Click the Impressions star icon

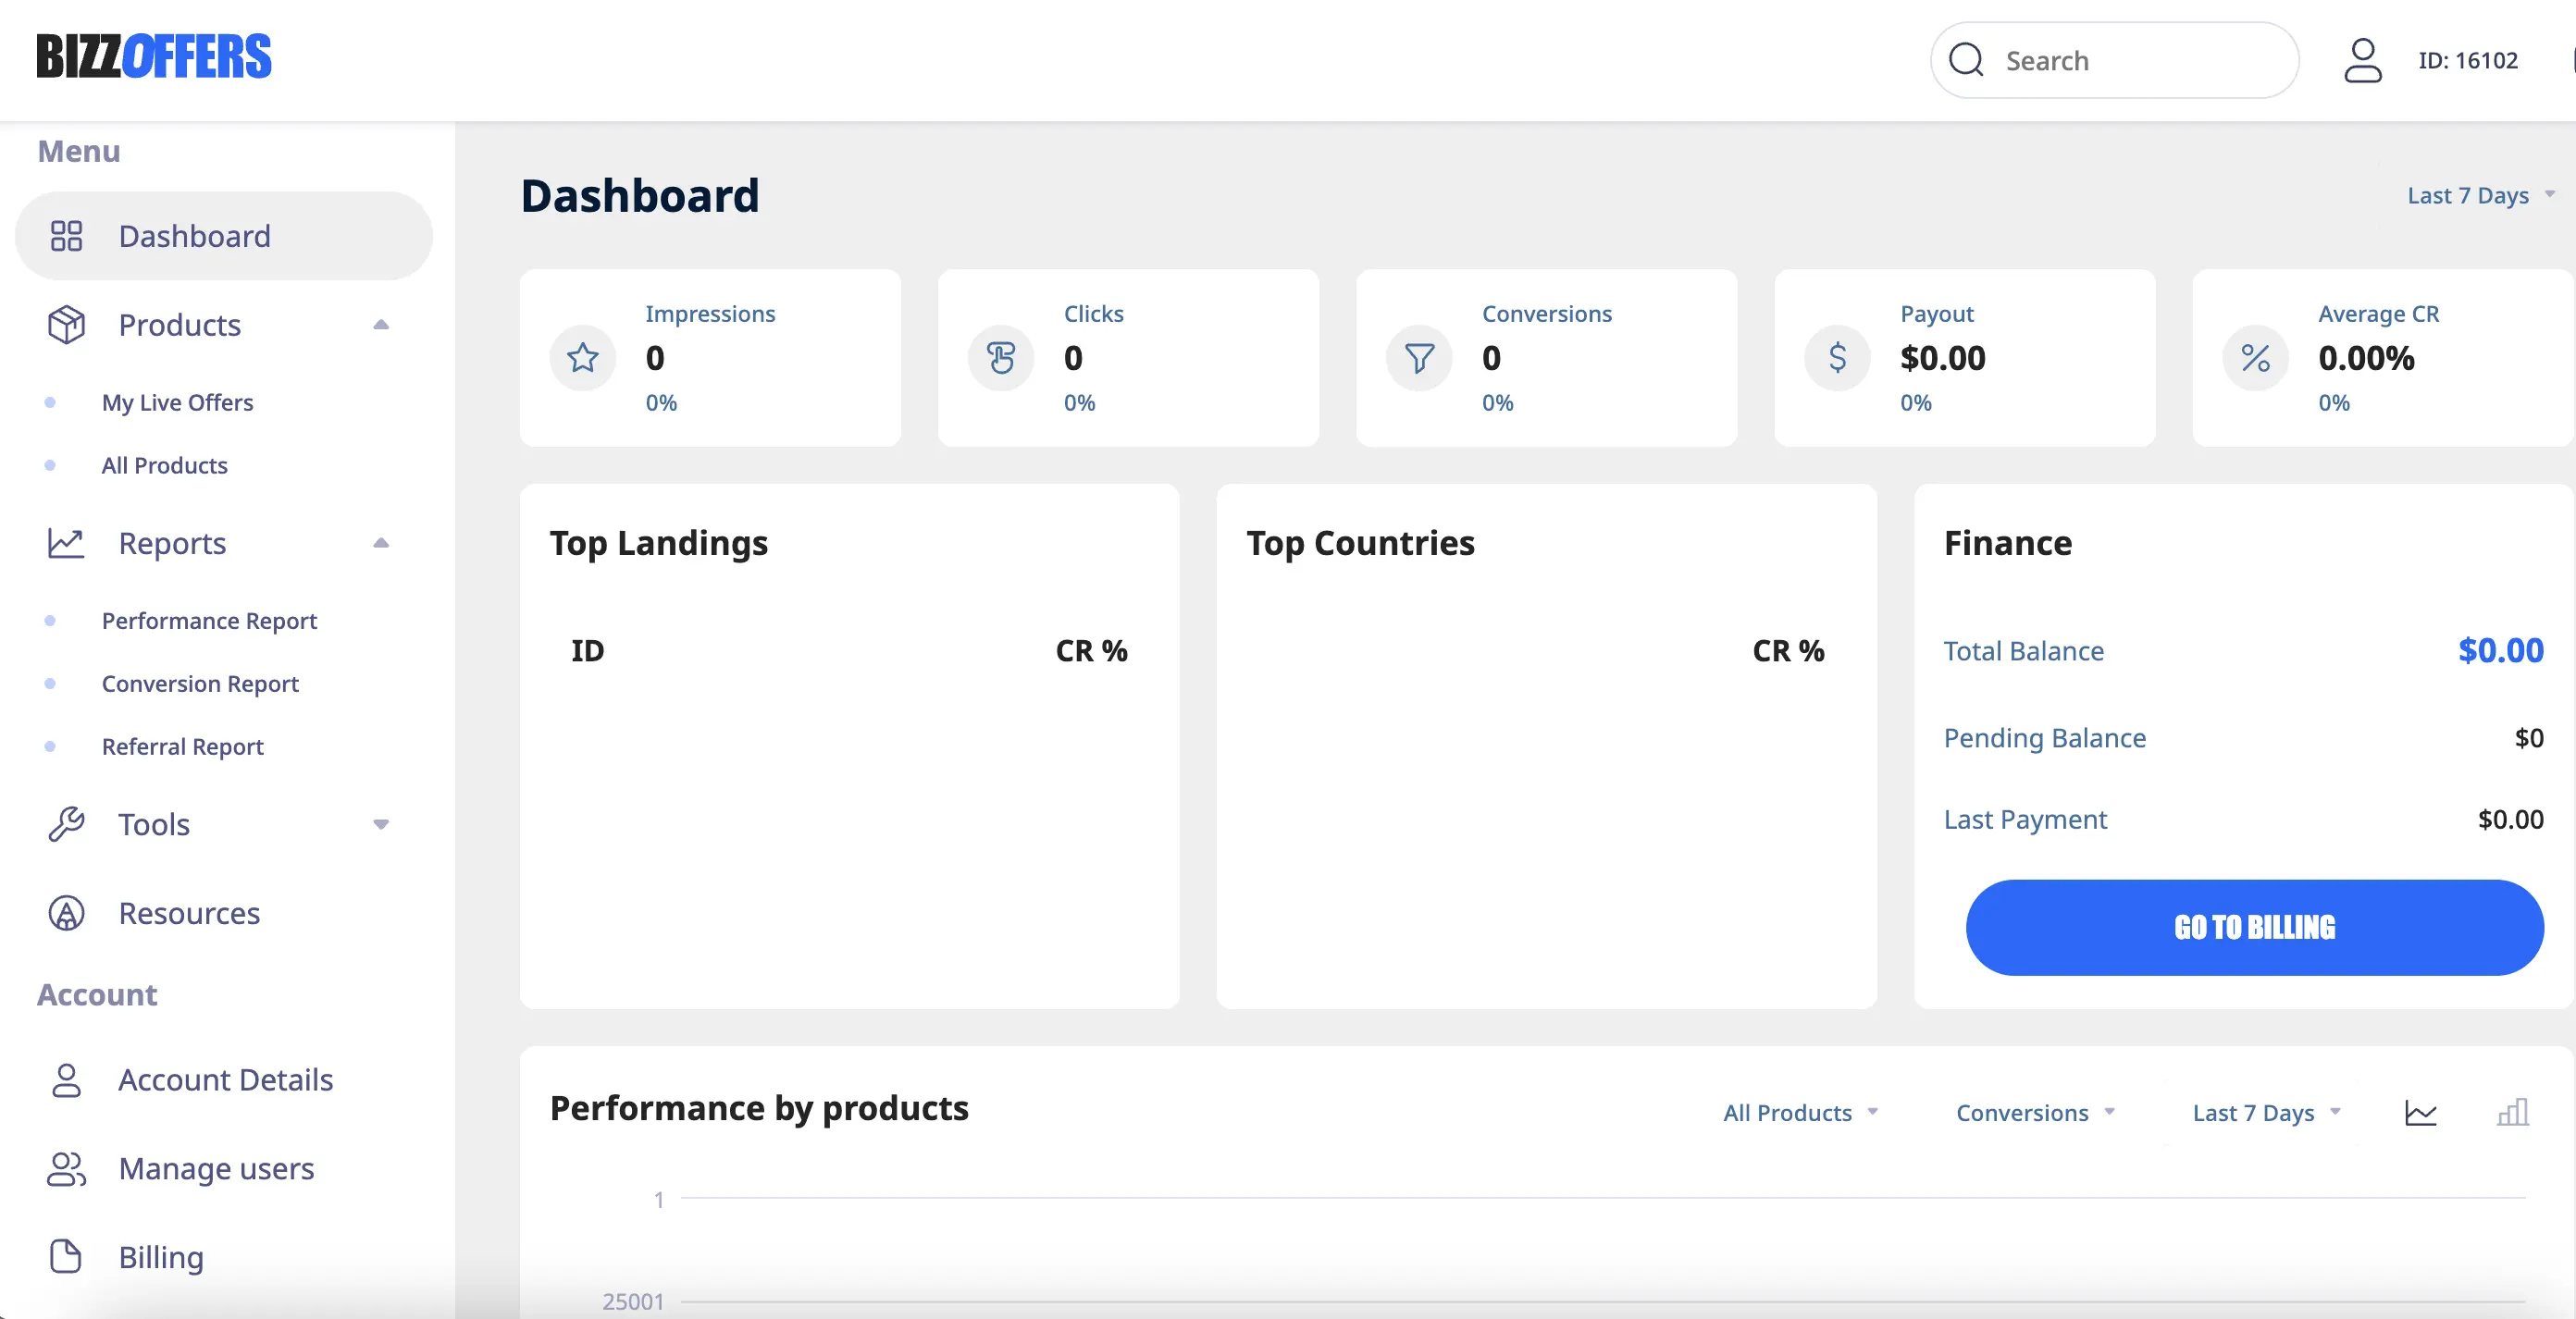click(x=583, y=358)
